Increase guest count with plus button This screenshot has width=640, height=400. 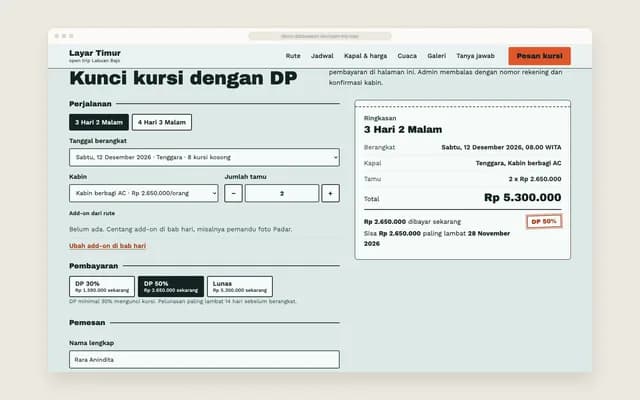coord(330,193)
